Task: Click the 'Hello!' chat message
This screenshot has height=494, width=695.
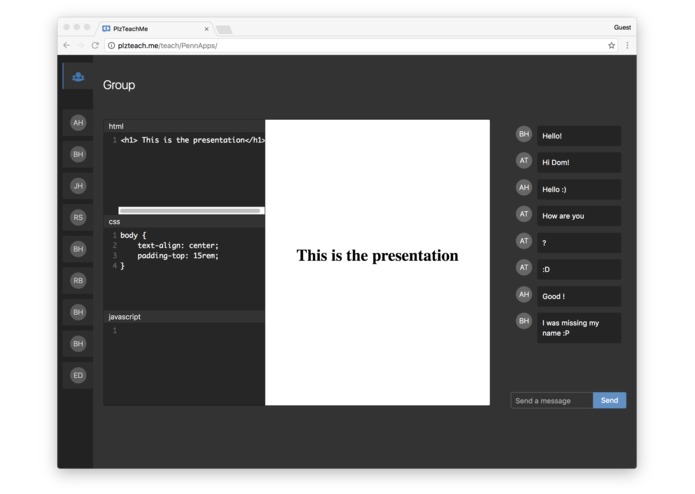Action: point(579,136)
